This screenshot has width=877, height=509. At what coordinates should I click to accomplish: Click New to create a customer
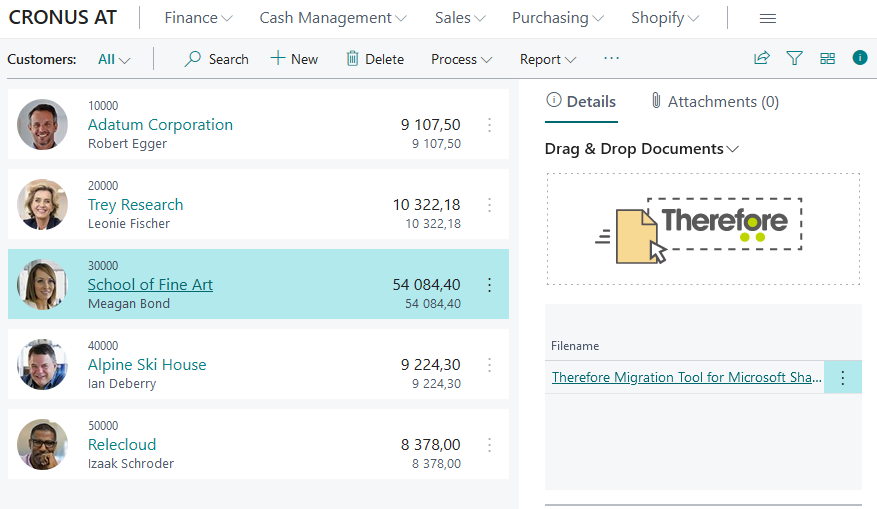point(294,59)
